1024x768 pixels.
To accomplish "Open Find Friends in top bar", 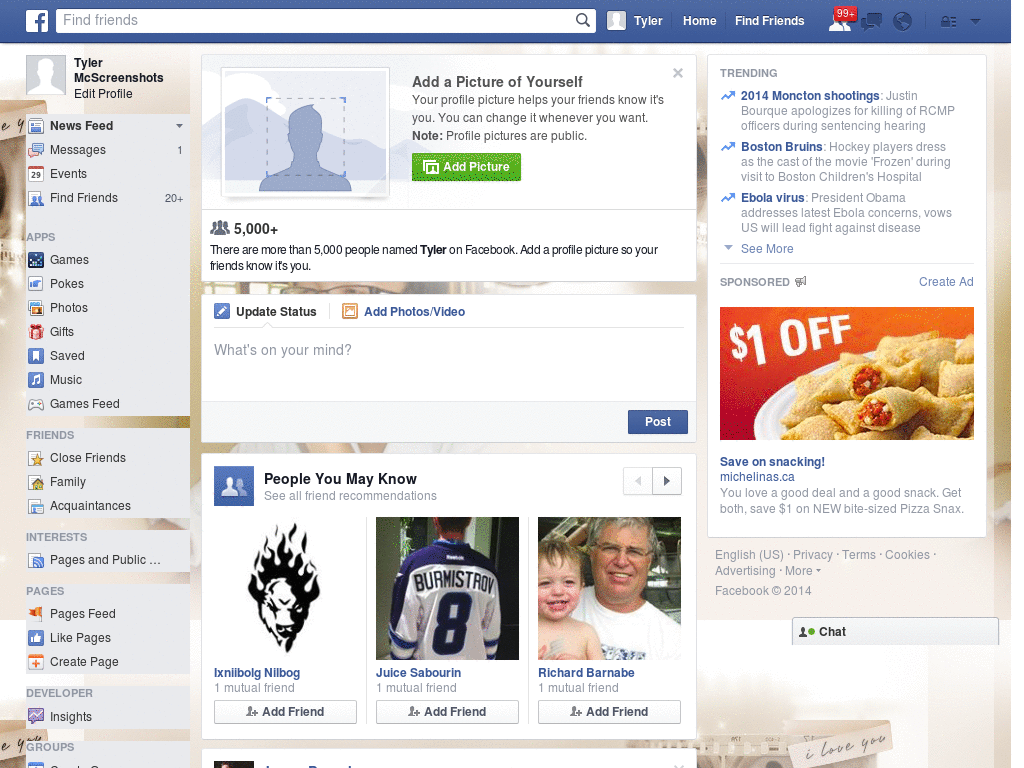I will (x=769, y=21).
